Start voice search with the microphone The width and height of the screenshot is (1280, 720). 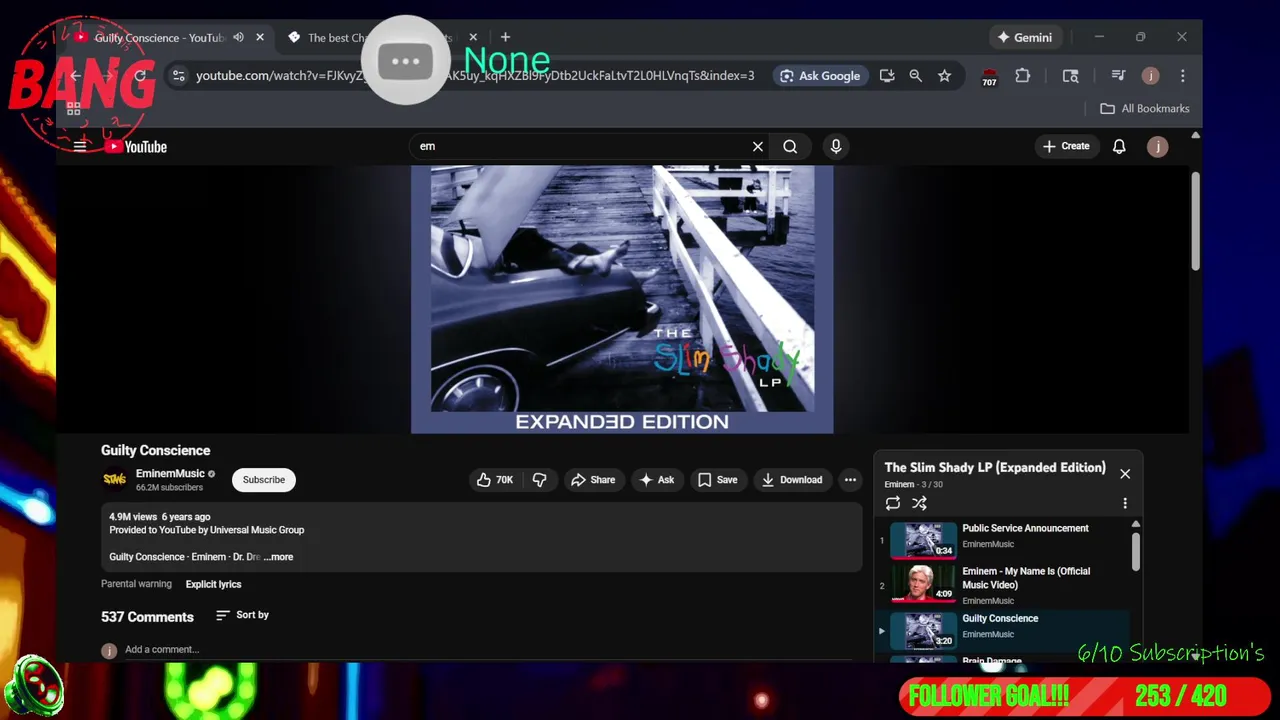tap(836, 147)
